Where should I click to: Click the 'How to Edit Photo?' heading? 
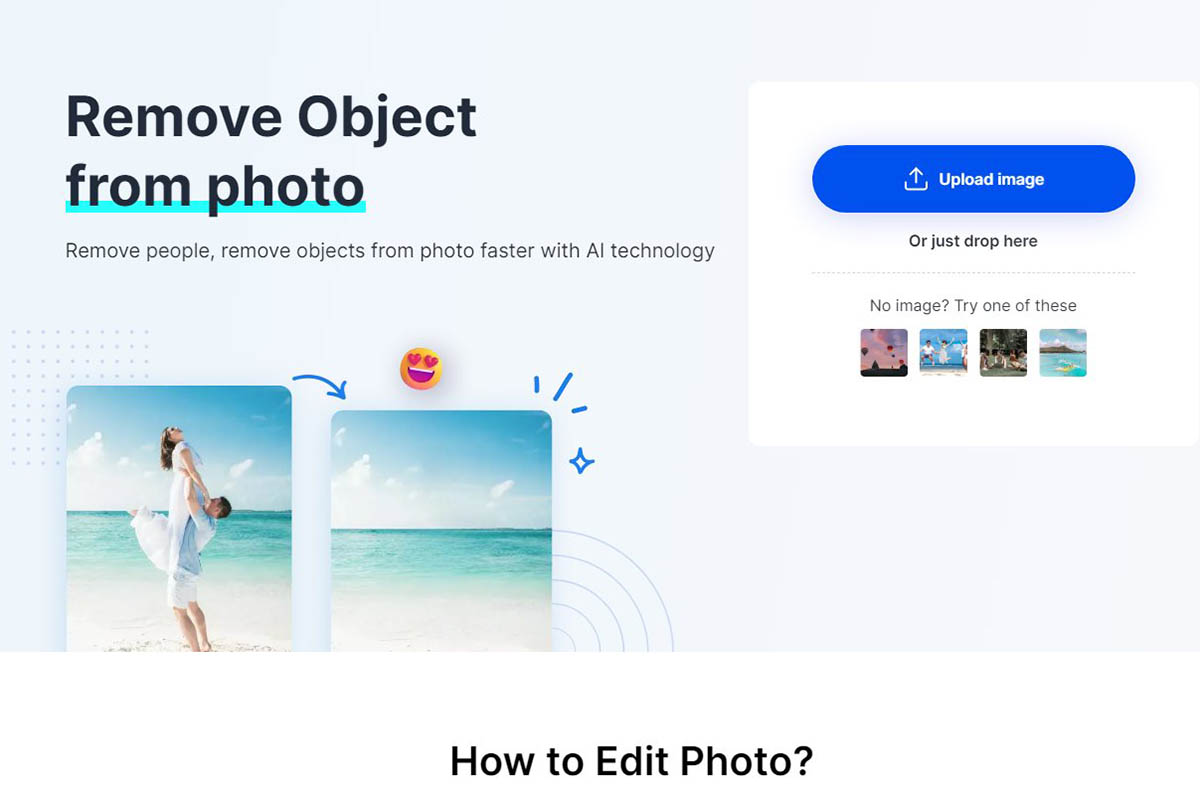(x=631, y=761)
